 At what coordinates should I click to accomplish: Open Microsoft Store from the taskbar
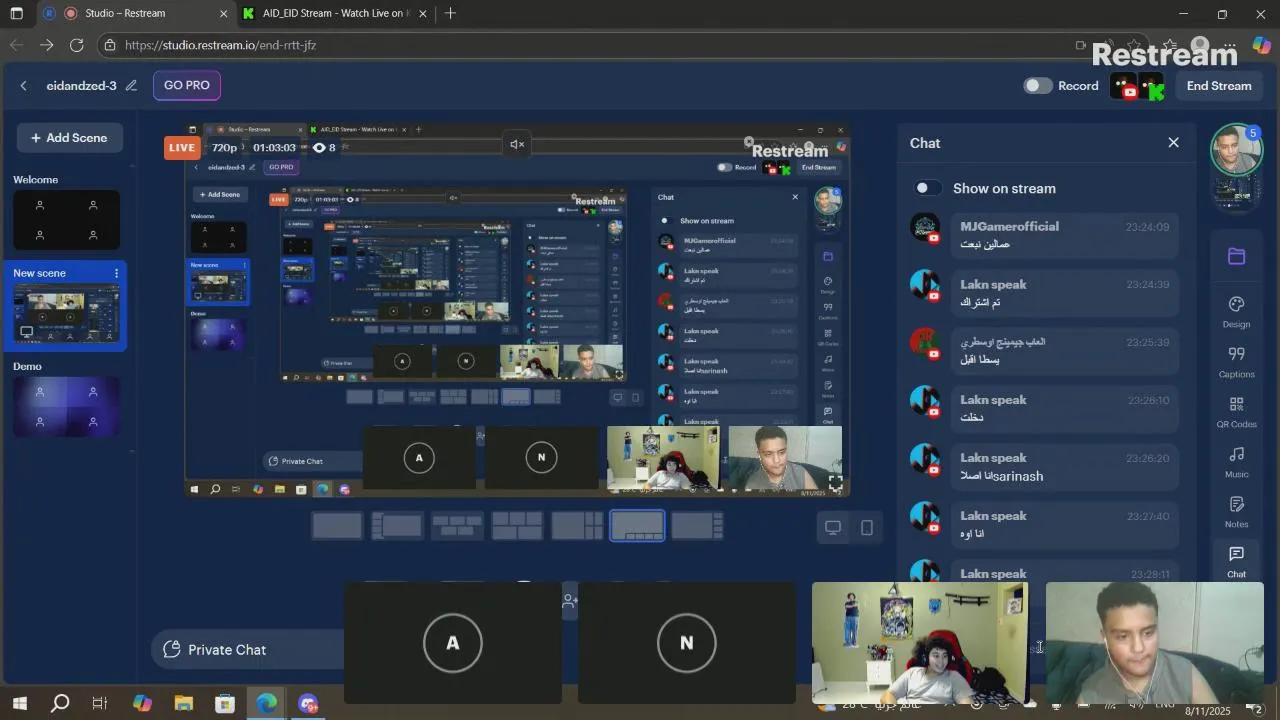(x=225, y=704)
